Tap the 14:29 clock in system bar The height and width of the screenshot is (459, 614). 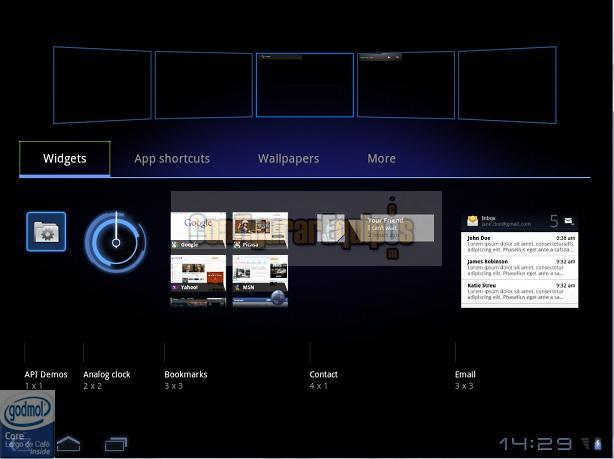pos(535,444)
